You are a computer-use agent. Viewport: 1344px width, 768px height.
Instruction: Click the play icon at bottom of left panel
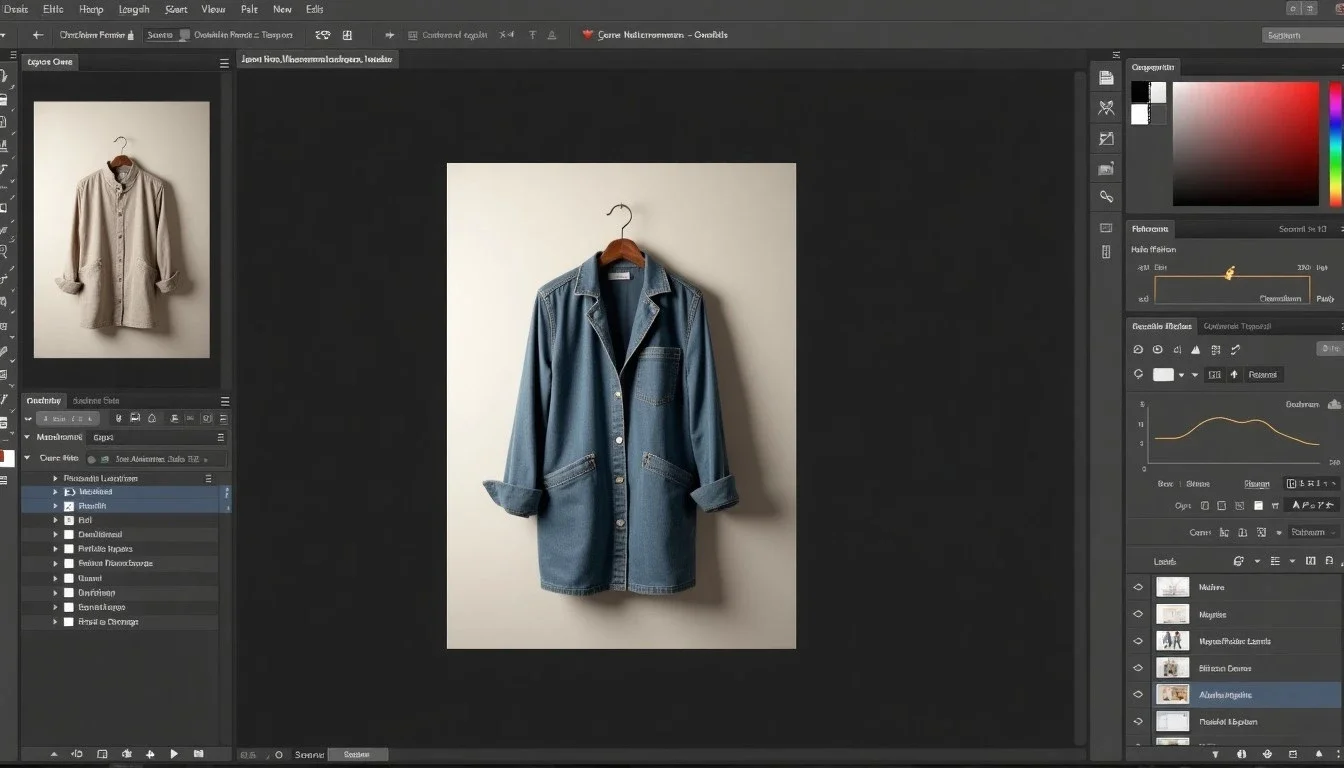tap(174, 754)
